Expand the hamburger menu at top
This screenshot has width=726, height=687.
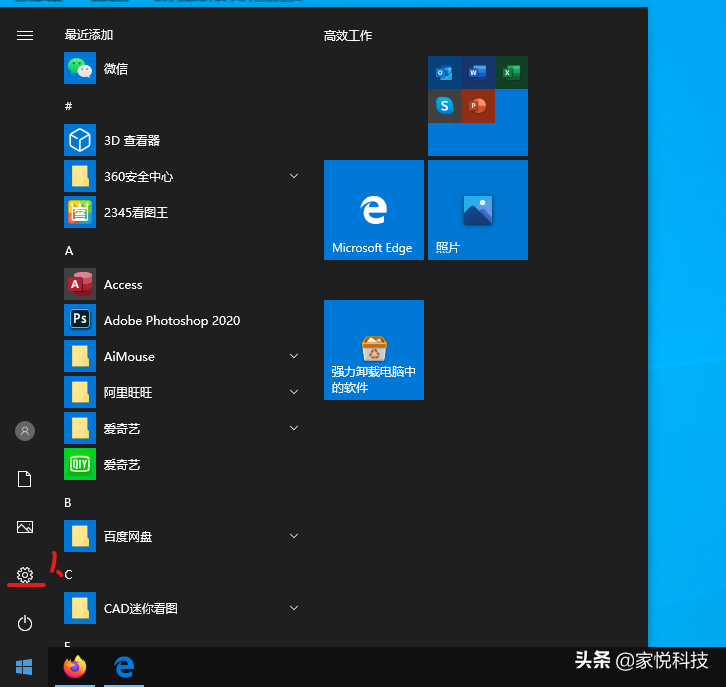25,35
